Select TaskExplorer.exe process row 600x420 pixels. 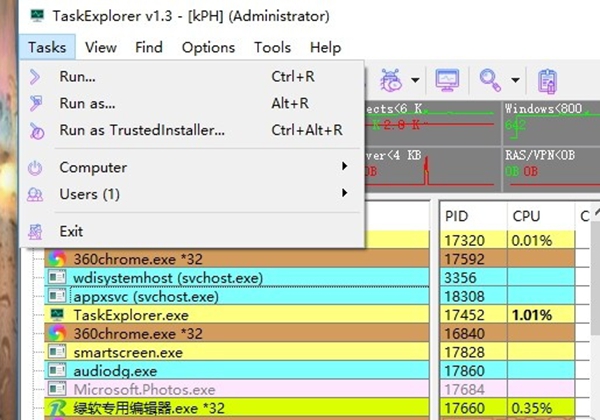point(236,315)
